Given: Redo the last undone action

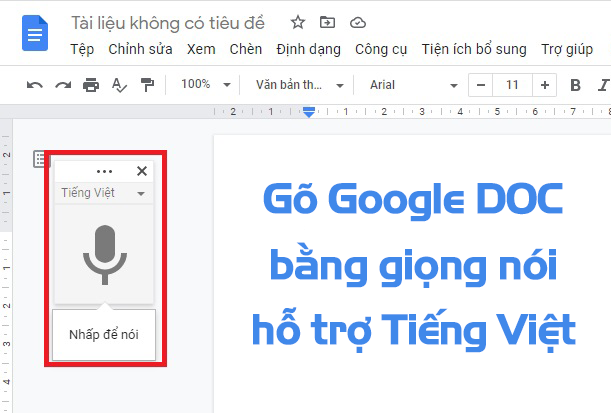Looking at the screenshot, I should [63, 85].
